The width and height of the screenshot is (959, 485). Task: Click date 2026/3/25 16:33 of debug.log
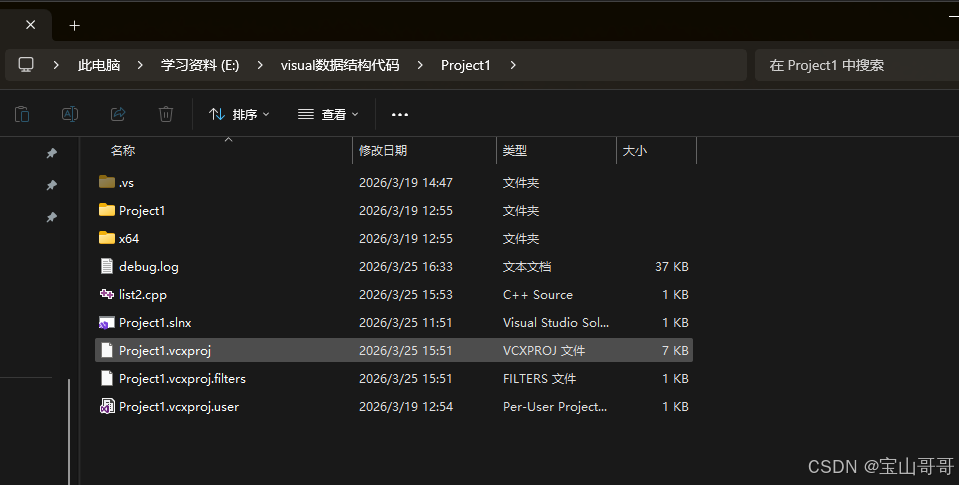pyautogui.click(x=406, y=267)
